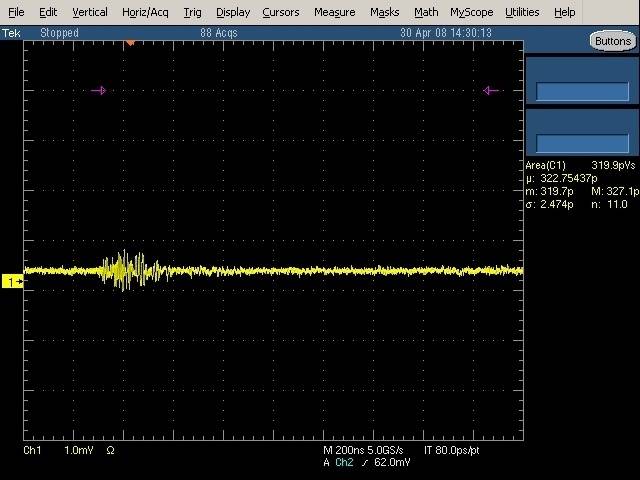Click the right magenta arrow marker

coord(490,91)
